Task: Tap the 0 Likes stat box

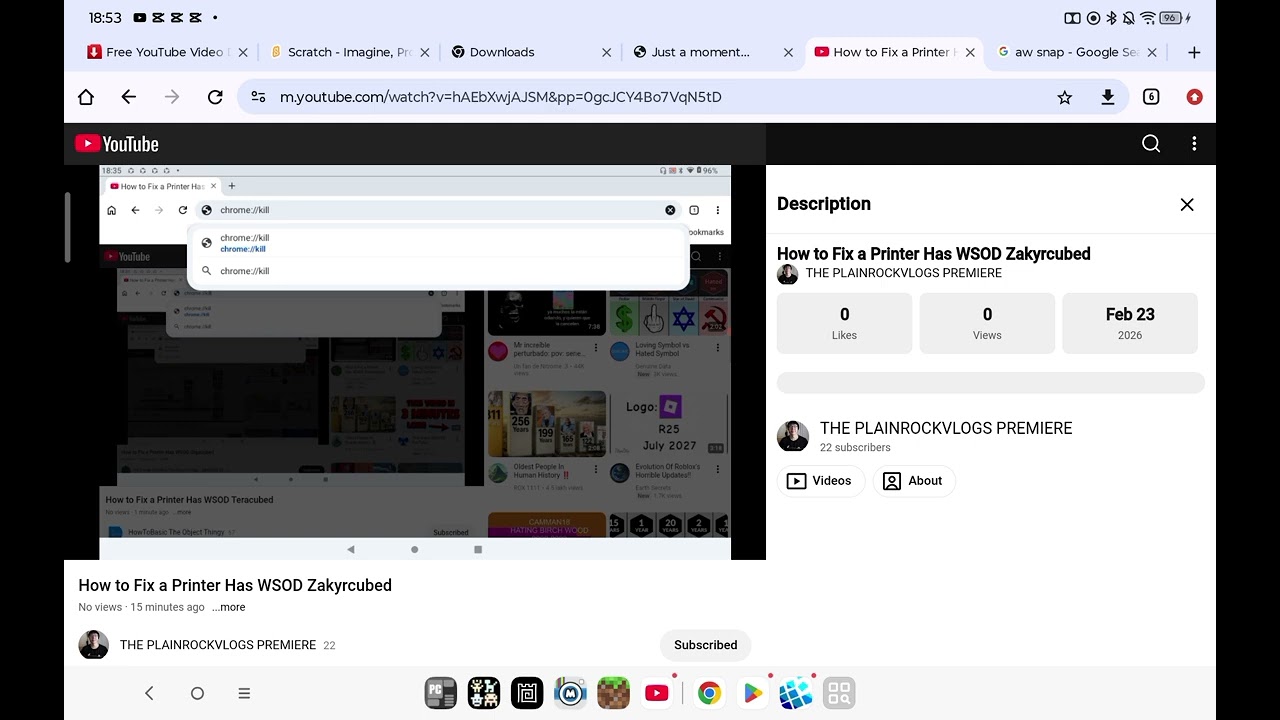Action: (x=845, y=323)
